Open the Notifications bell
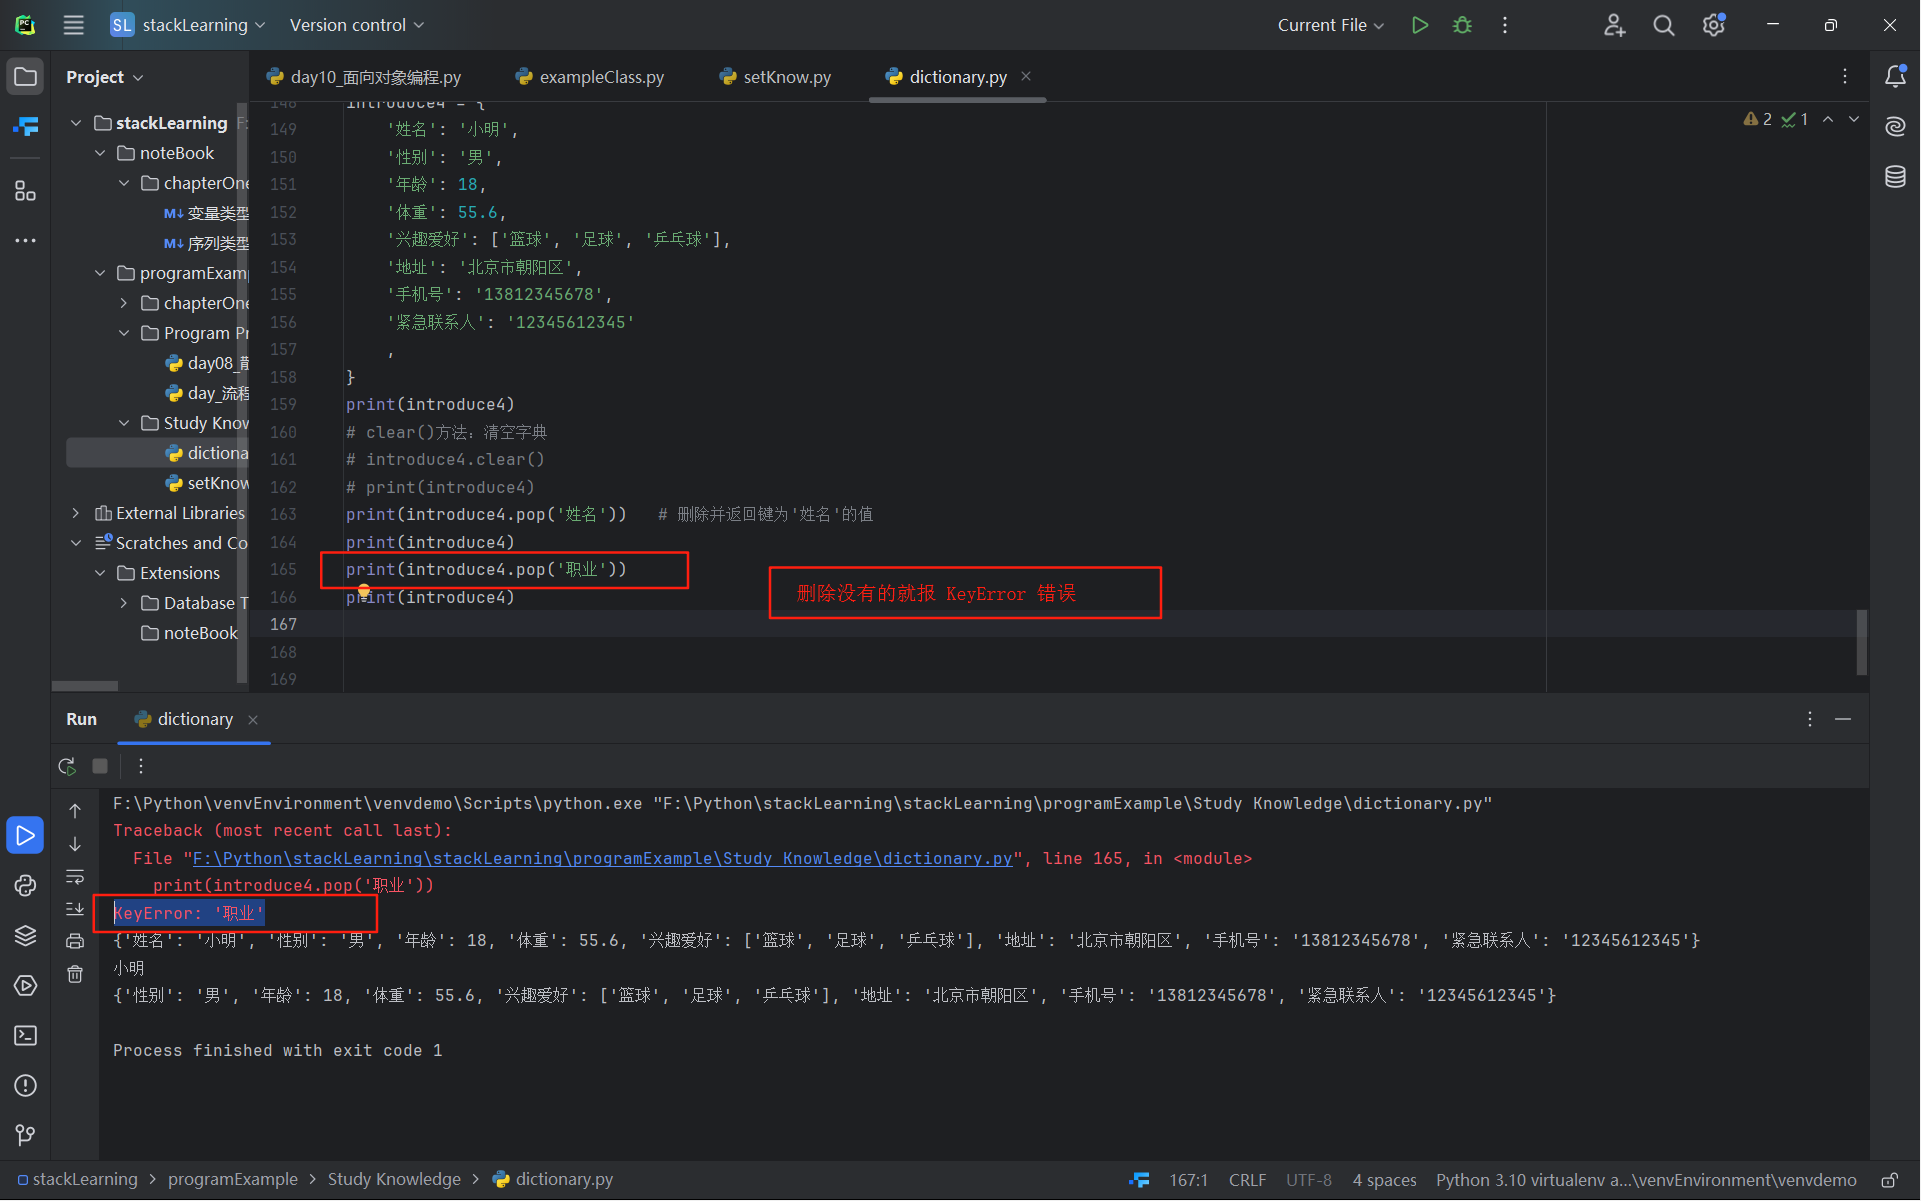 pos(1895,77)
